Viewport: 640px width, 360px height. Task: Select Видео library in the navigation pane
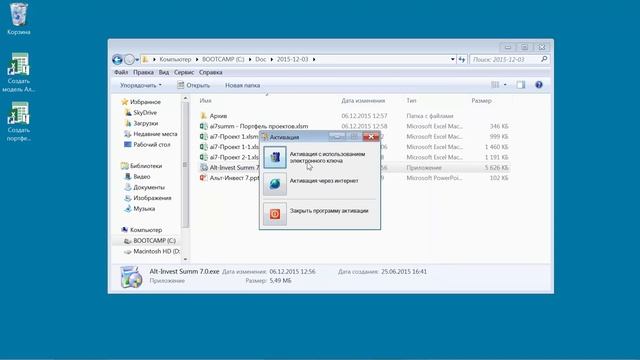click(x=137, y=177)
